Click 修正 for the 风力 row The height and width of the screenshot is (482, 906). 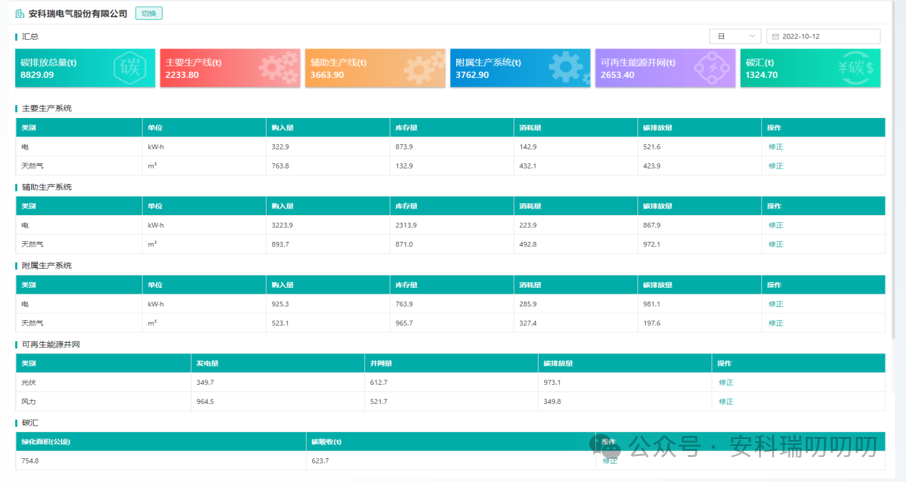coord(726,402)
